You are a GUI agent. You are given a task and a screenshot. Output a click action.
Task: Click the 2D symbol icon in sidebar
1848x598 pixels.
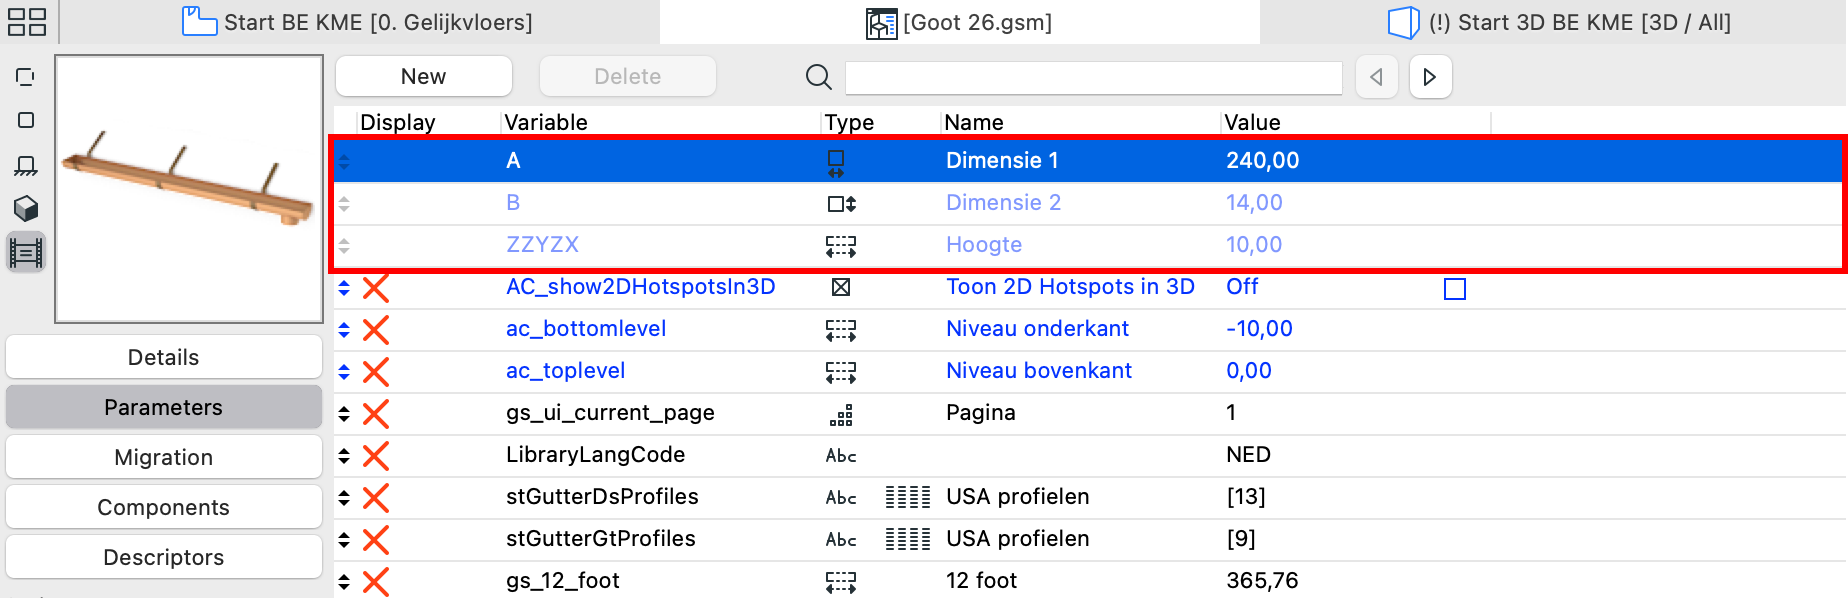[26, 120]
